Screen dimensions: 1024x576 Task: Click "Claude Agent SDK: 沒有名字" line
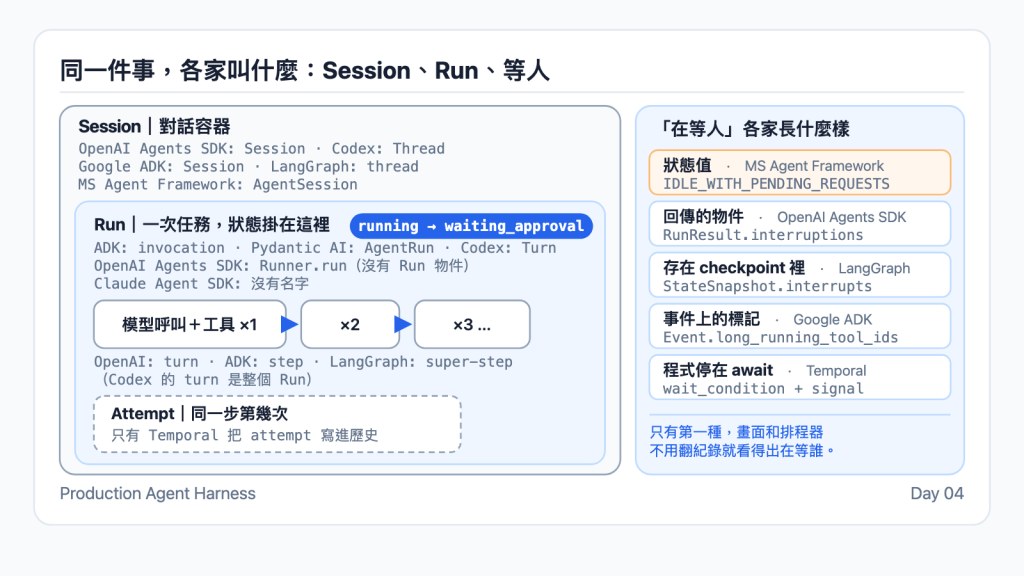pyautogui.click(x=201, y=283)
